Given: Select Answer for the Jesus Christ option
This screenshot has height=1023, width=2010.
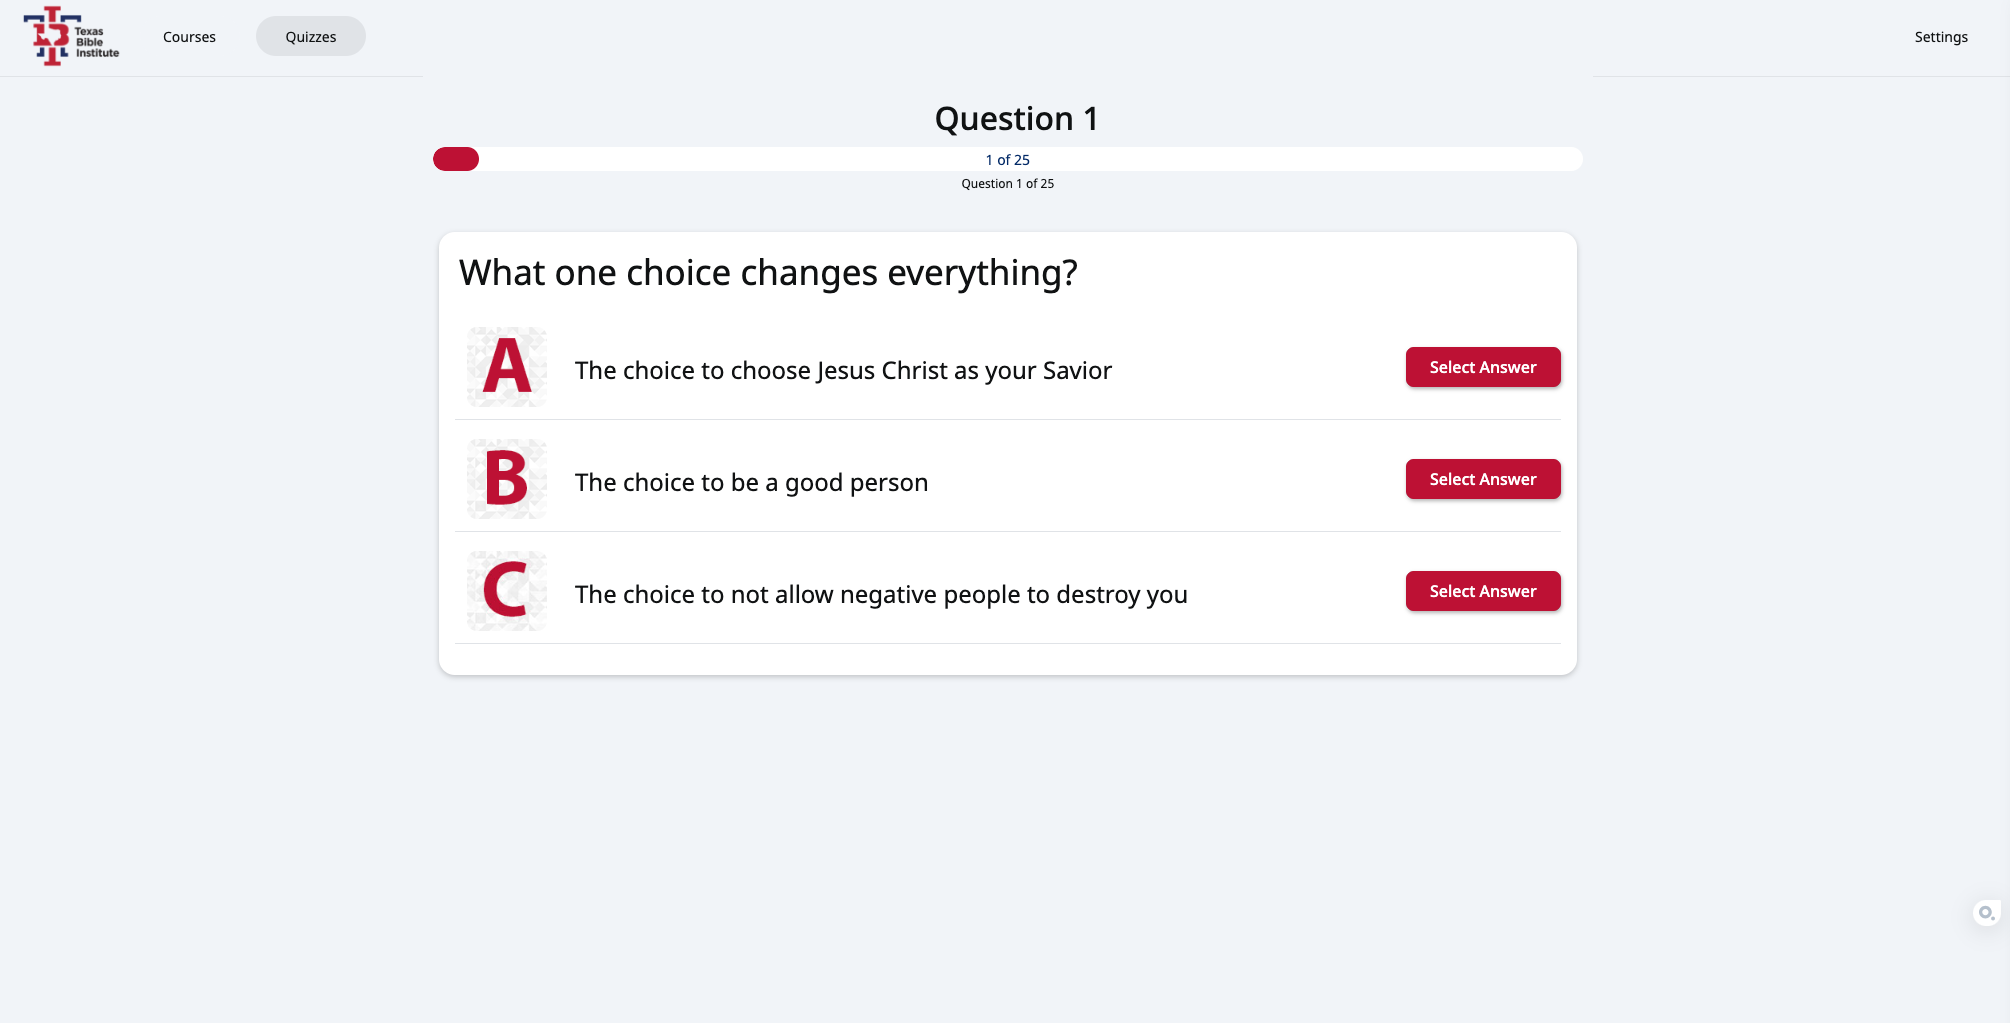Looking at the screenshot, I should click(1483, 367).
